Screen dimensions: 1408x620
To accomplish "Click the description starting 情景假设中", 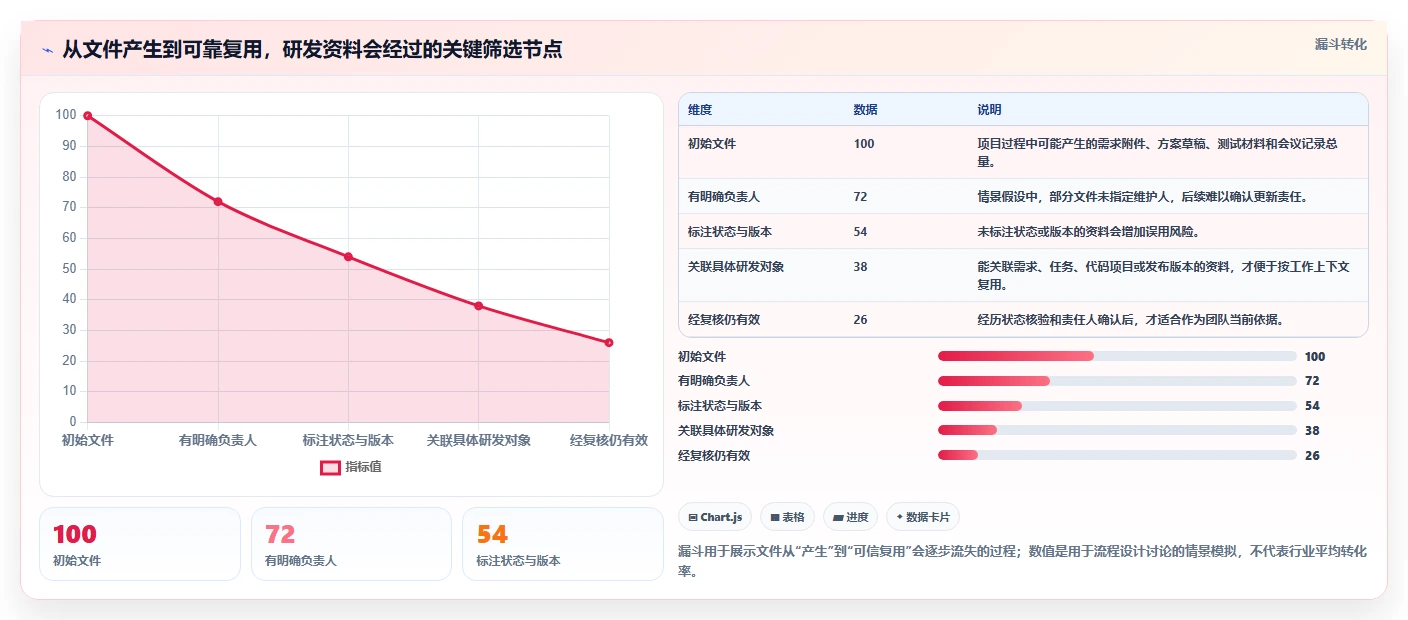I will click(1143, 197).
